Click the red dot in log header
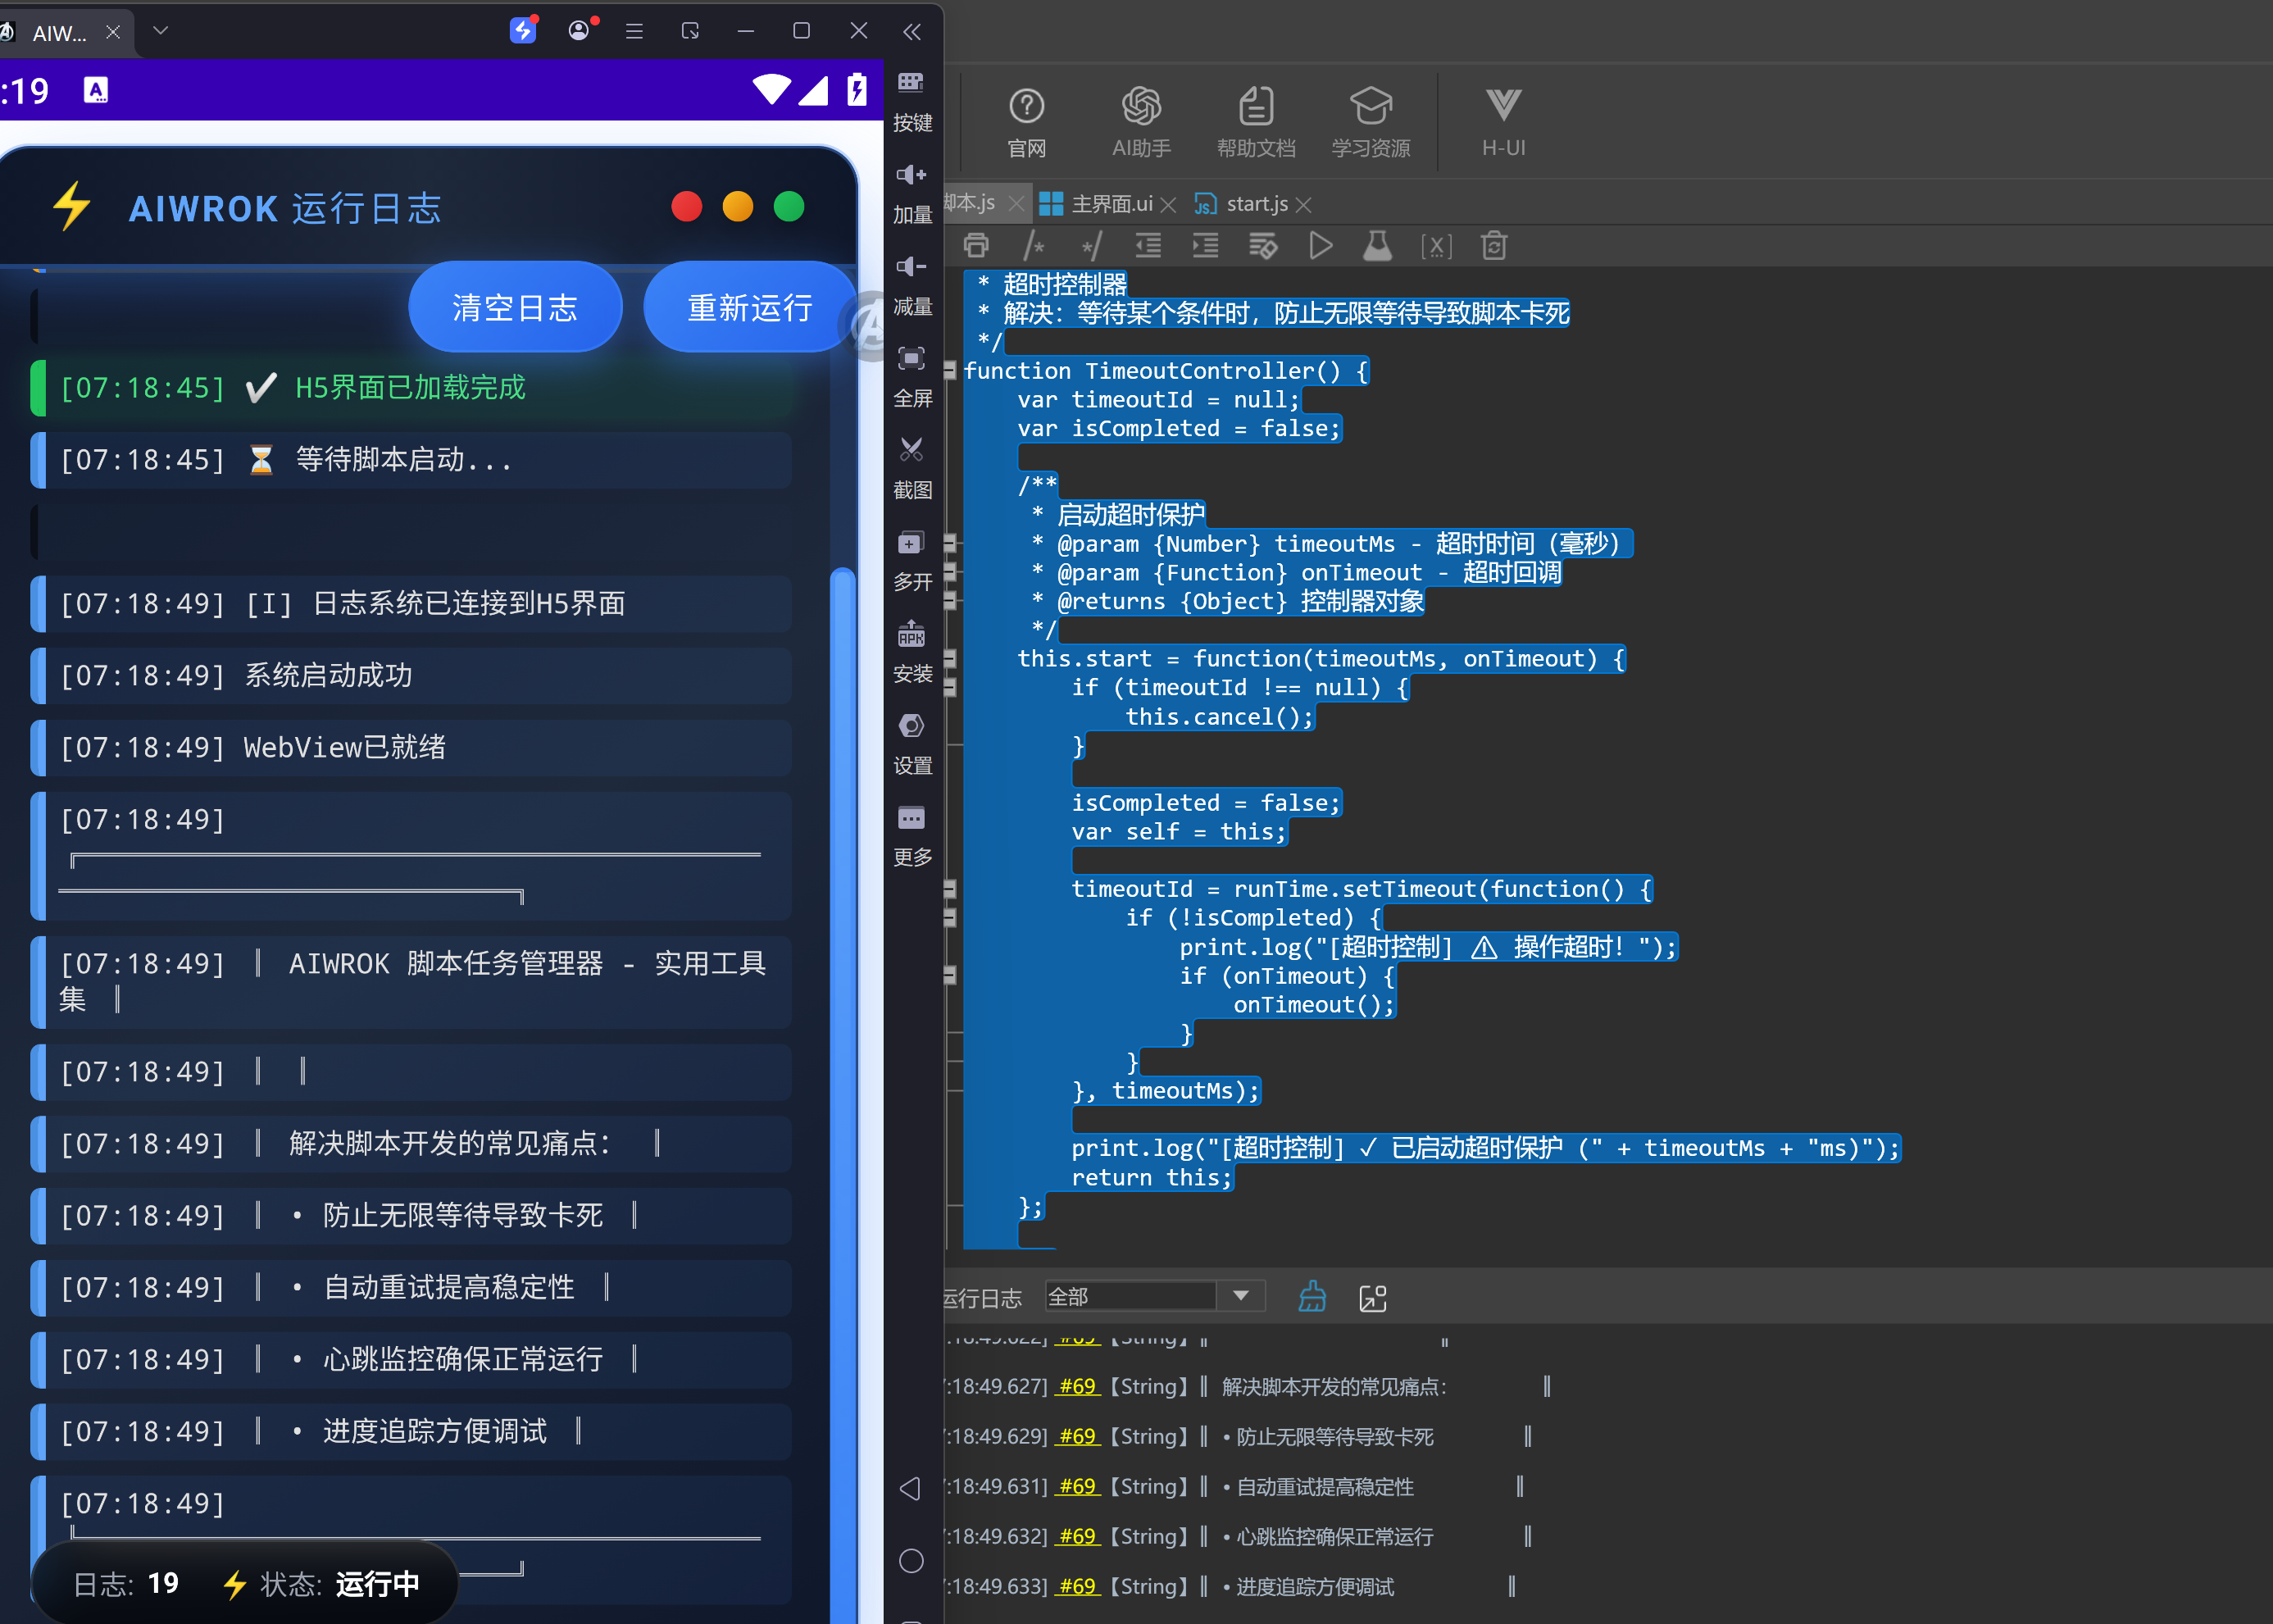This screenshot has height=1624, width=2273. pyautogui.click(x=687, y=207)
